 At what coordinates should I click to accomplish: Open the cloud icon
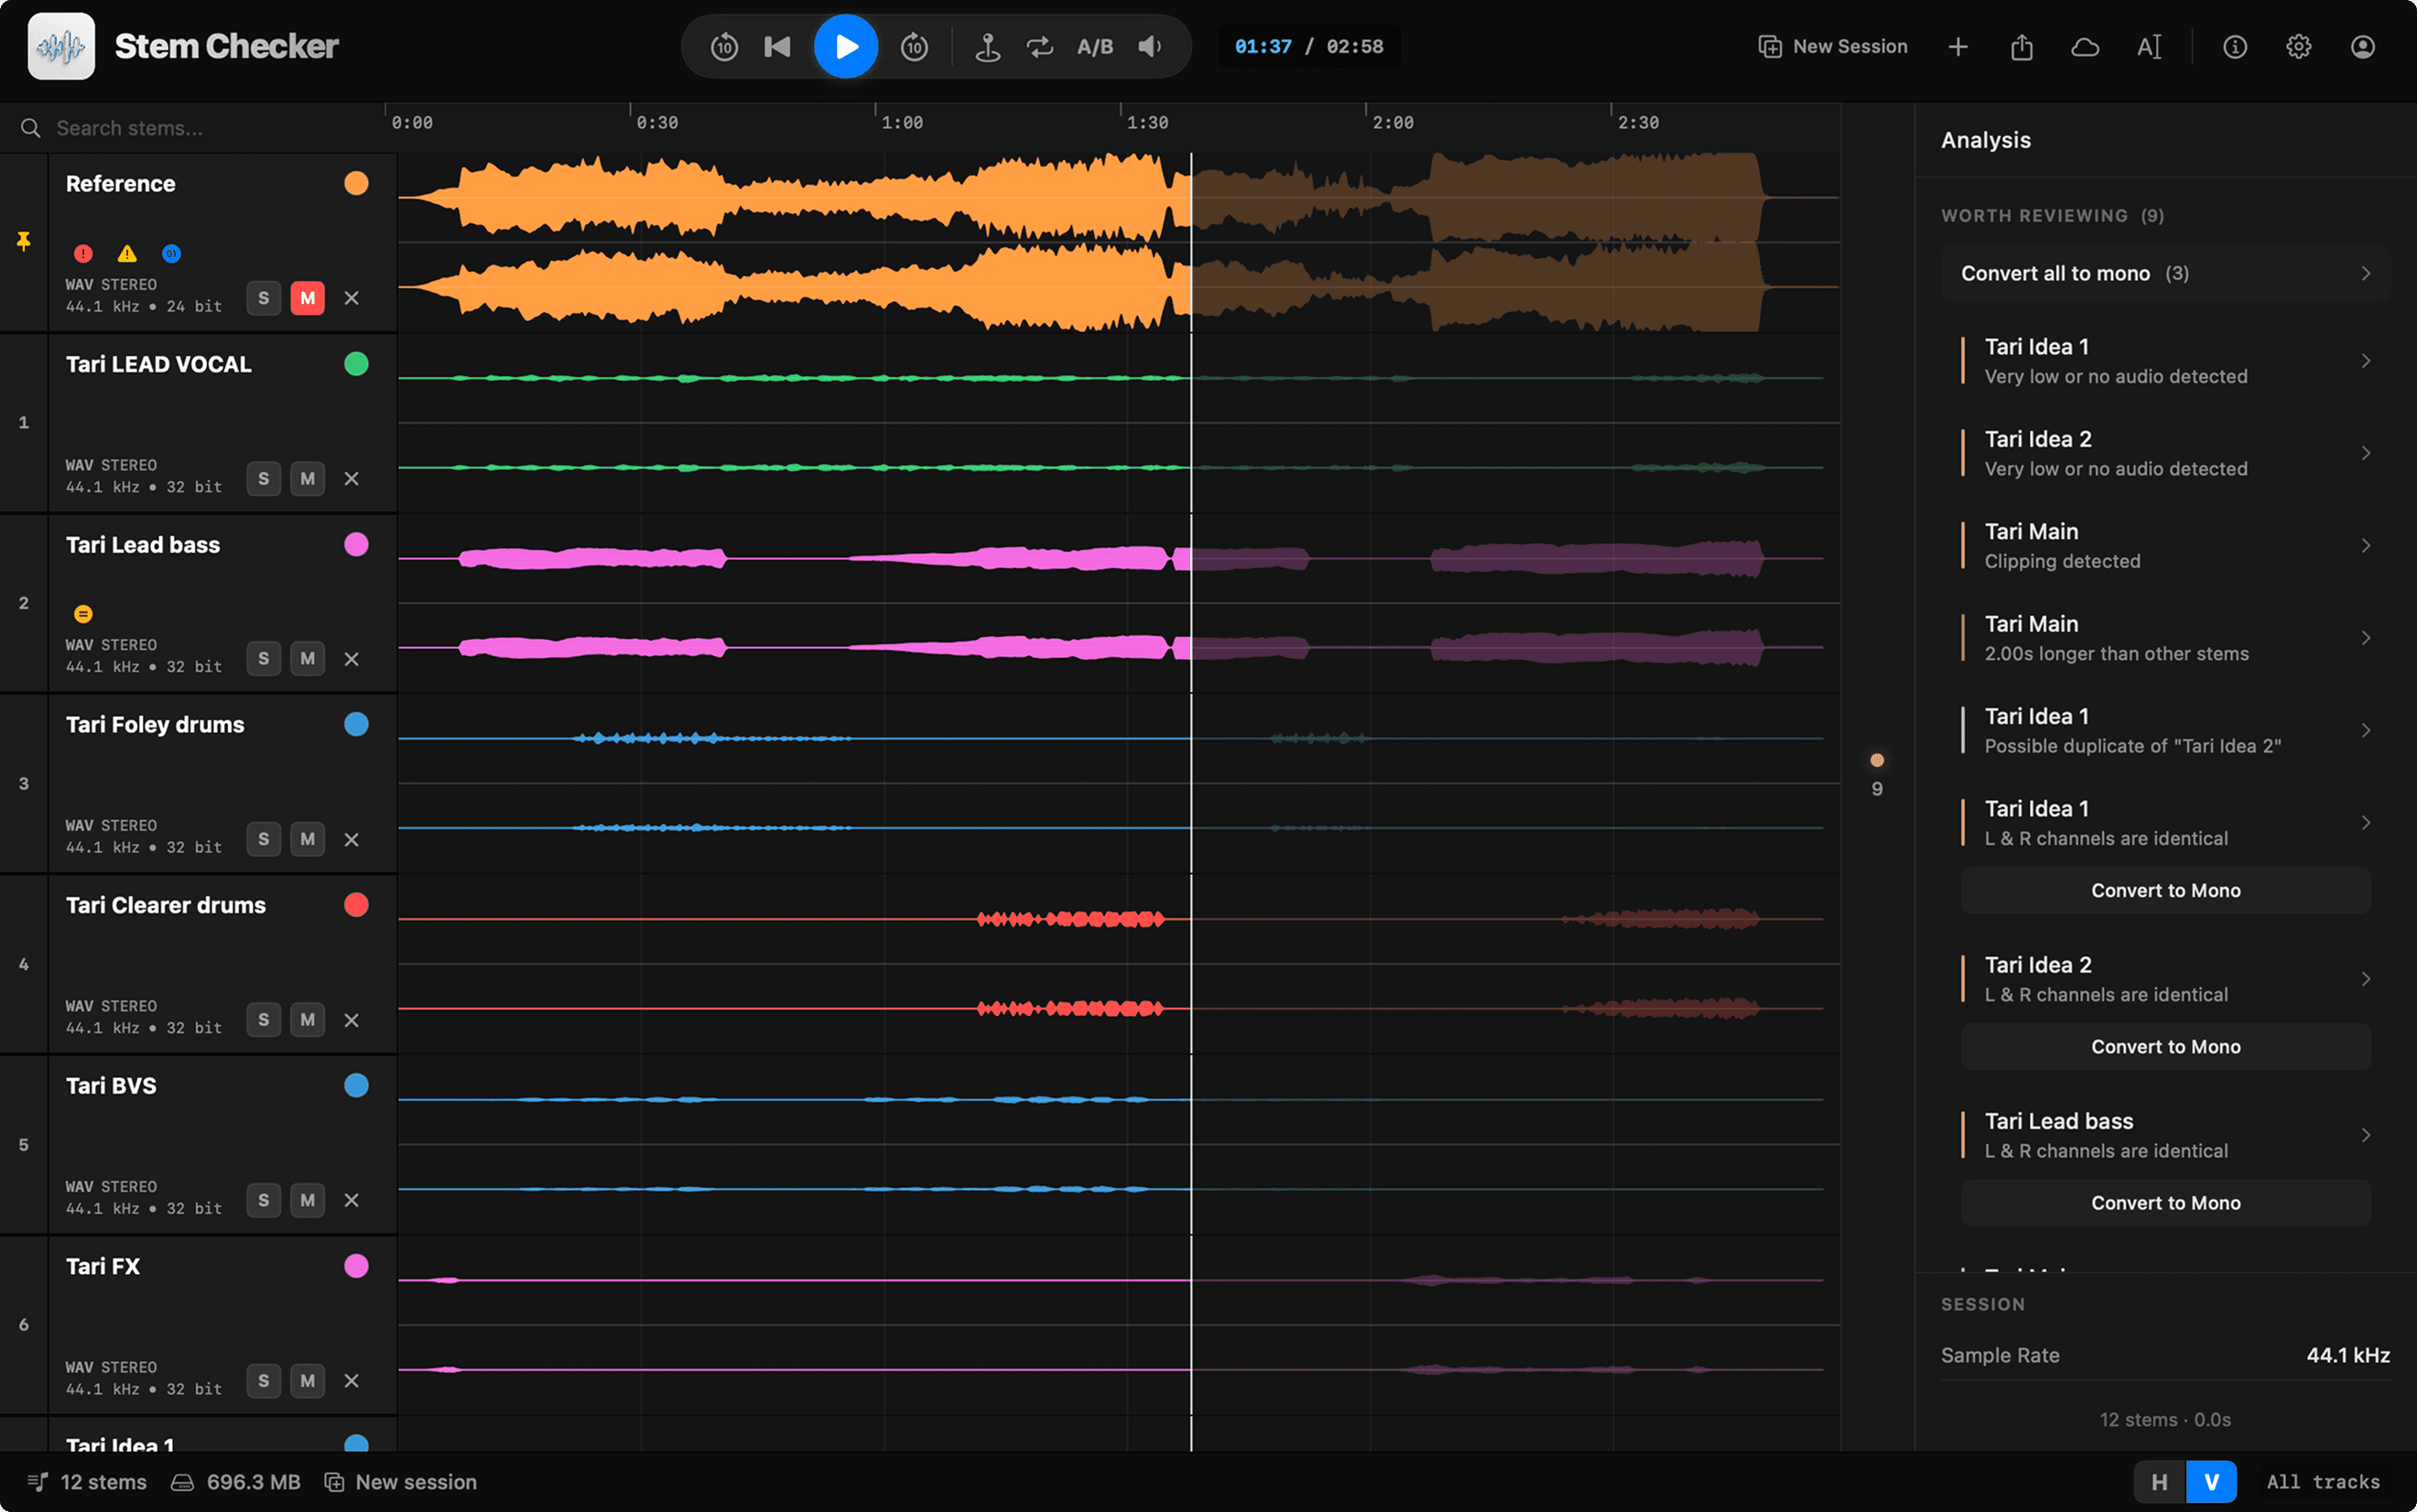pyautogui.click(x=2085, y=46)
